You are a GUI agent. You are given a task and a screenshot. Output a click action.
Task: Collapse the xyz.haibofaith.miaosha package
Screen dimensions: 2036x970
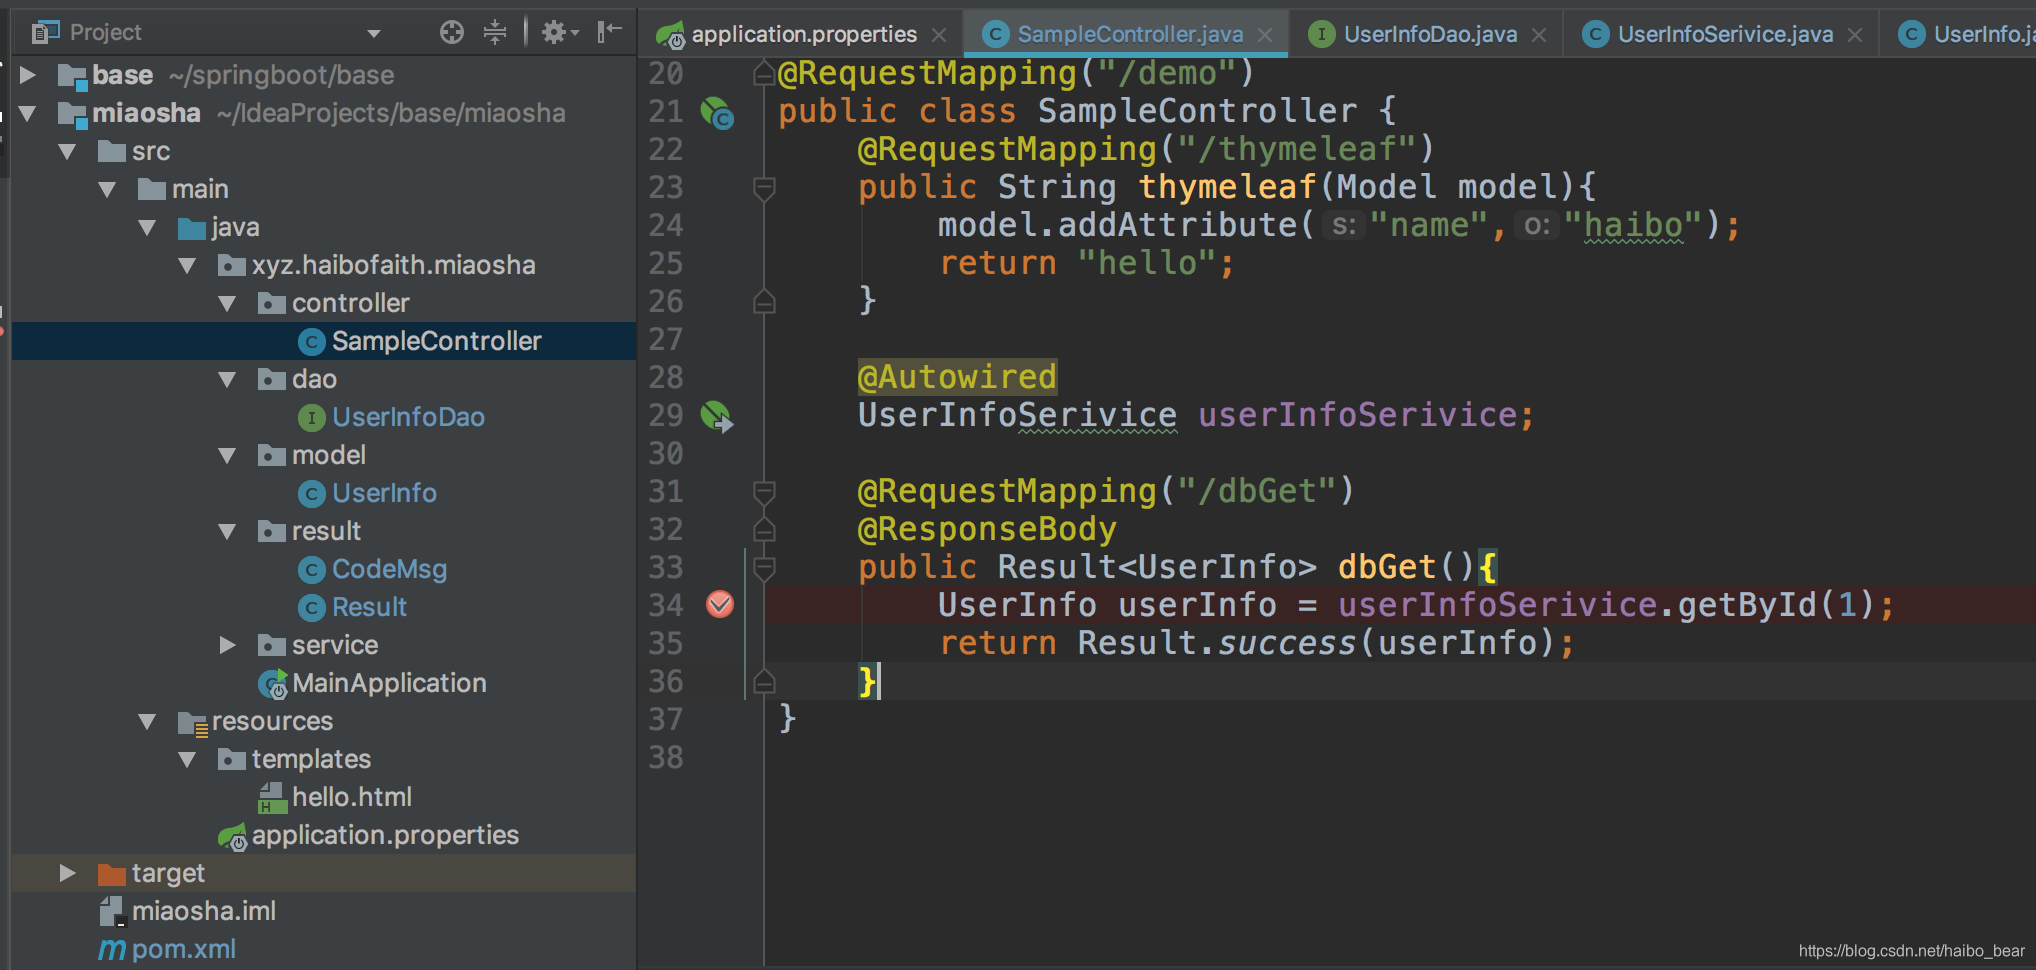tap(188, 265)
